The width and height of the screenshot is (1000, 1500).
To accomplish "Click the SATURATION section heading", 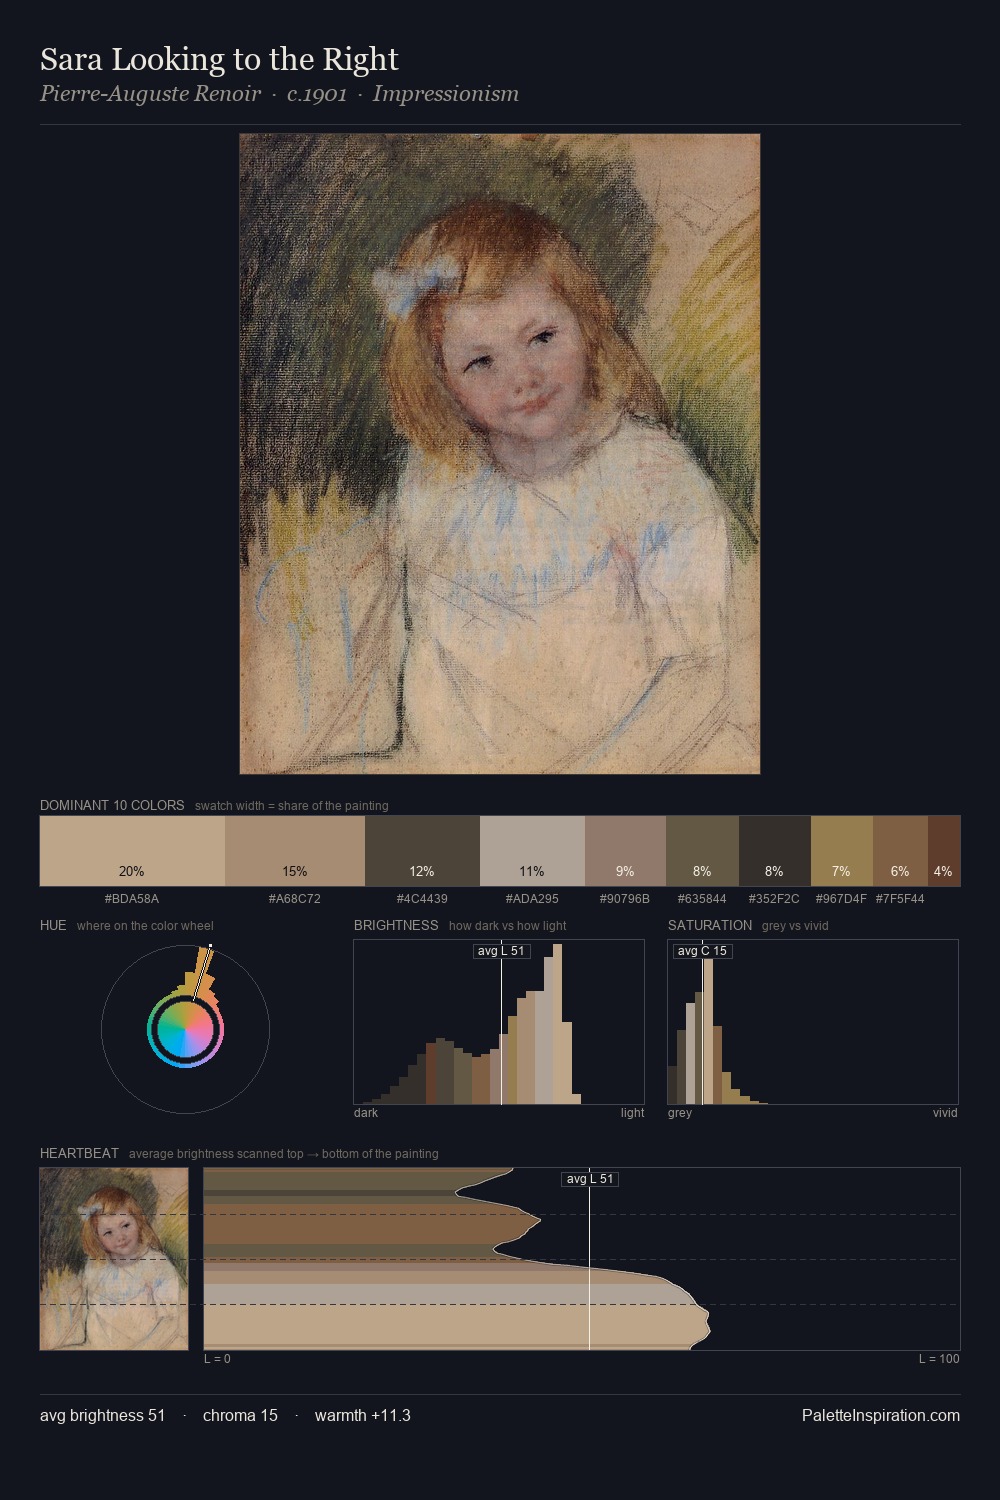I will pyautogui.click(x=710, y=925).
